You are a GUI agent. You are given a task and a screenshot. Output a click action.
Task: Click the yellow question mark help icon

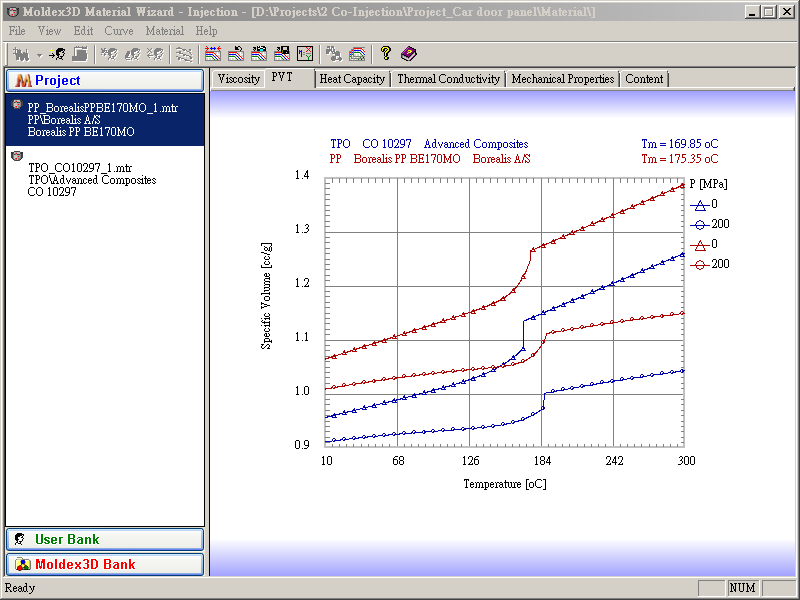[x=386, y=54]
